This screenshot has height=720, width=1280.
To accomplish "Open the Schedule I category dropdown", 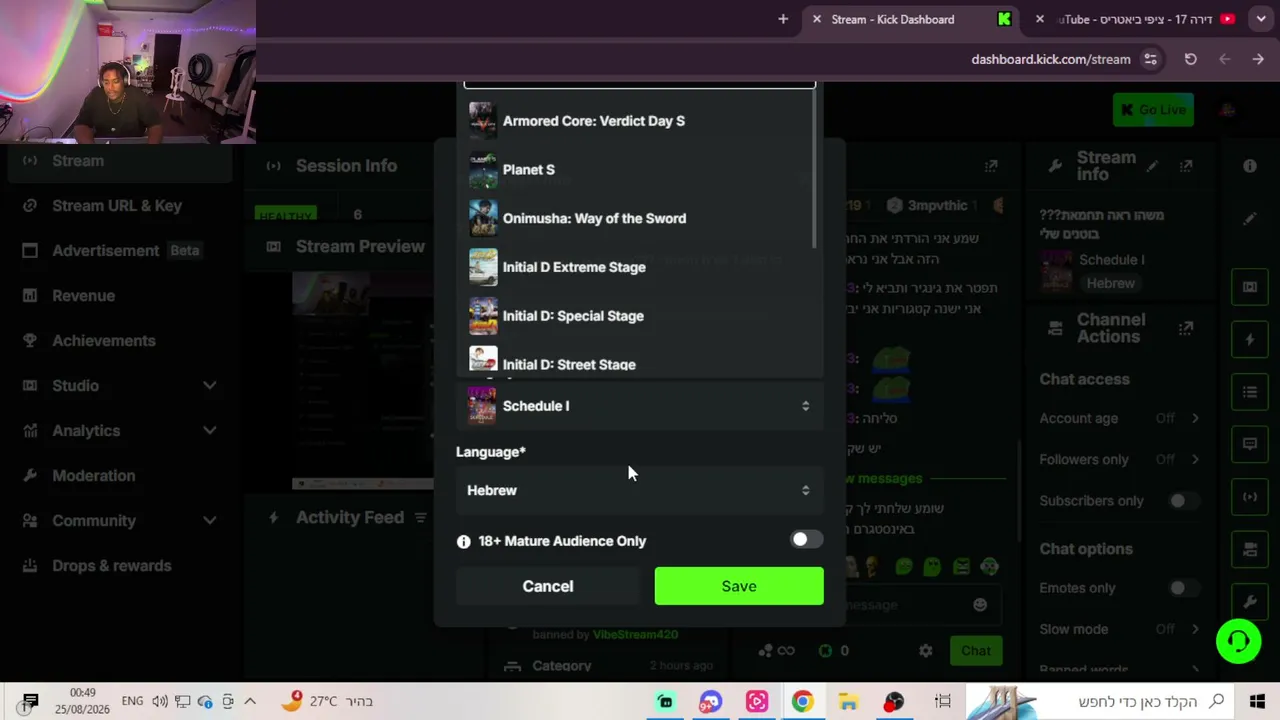I will tap(639, 406).
